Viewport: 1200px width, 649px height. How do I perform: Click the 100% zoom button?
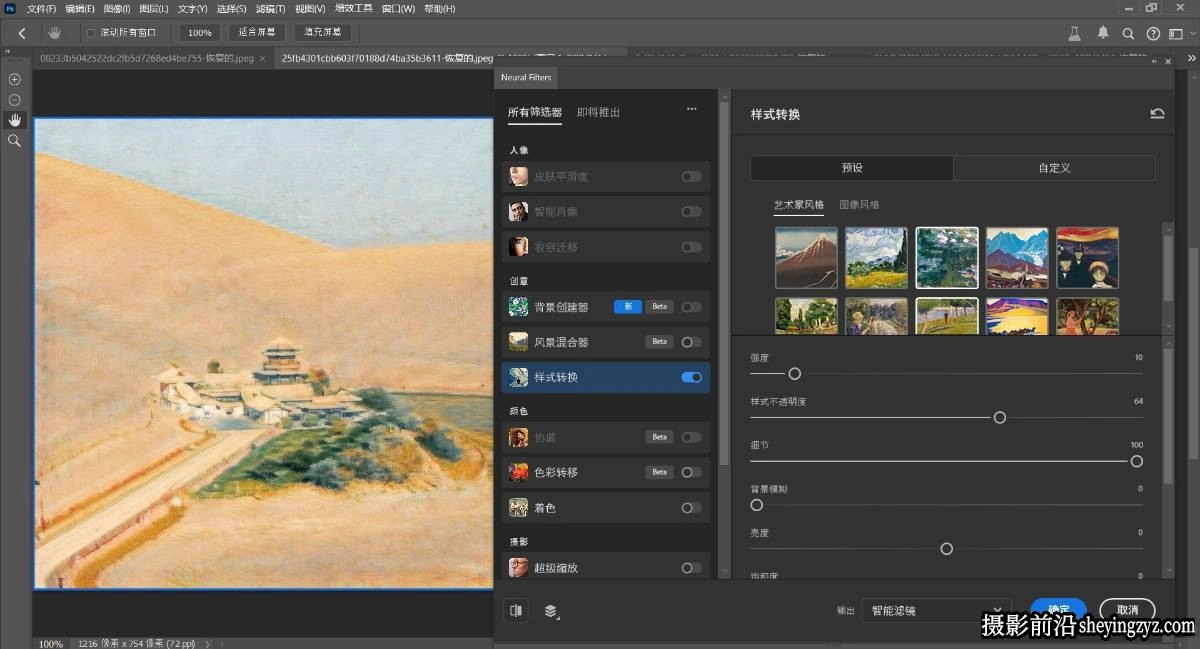[x=200, y=33]
